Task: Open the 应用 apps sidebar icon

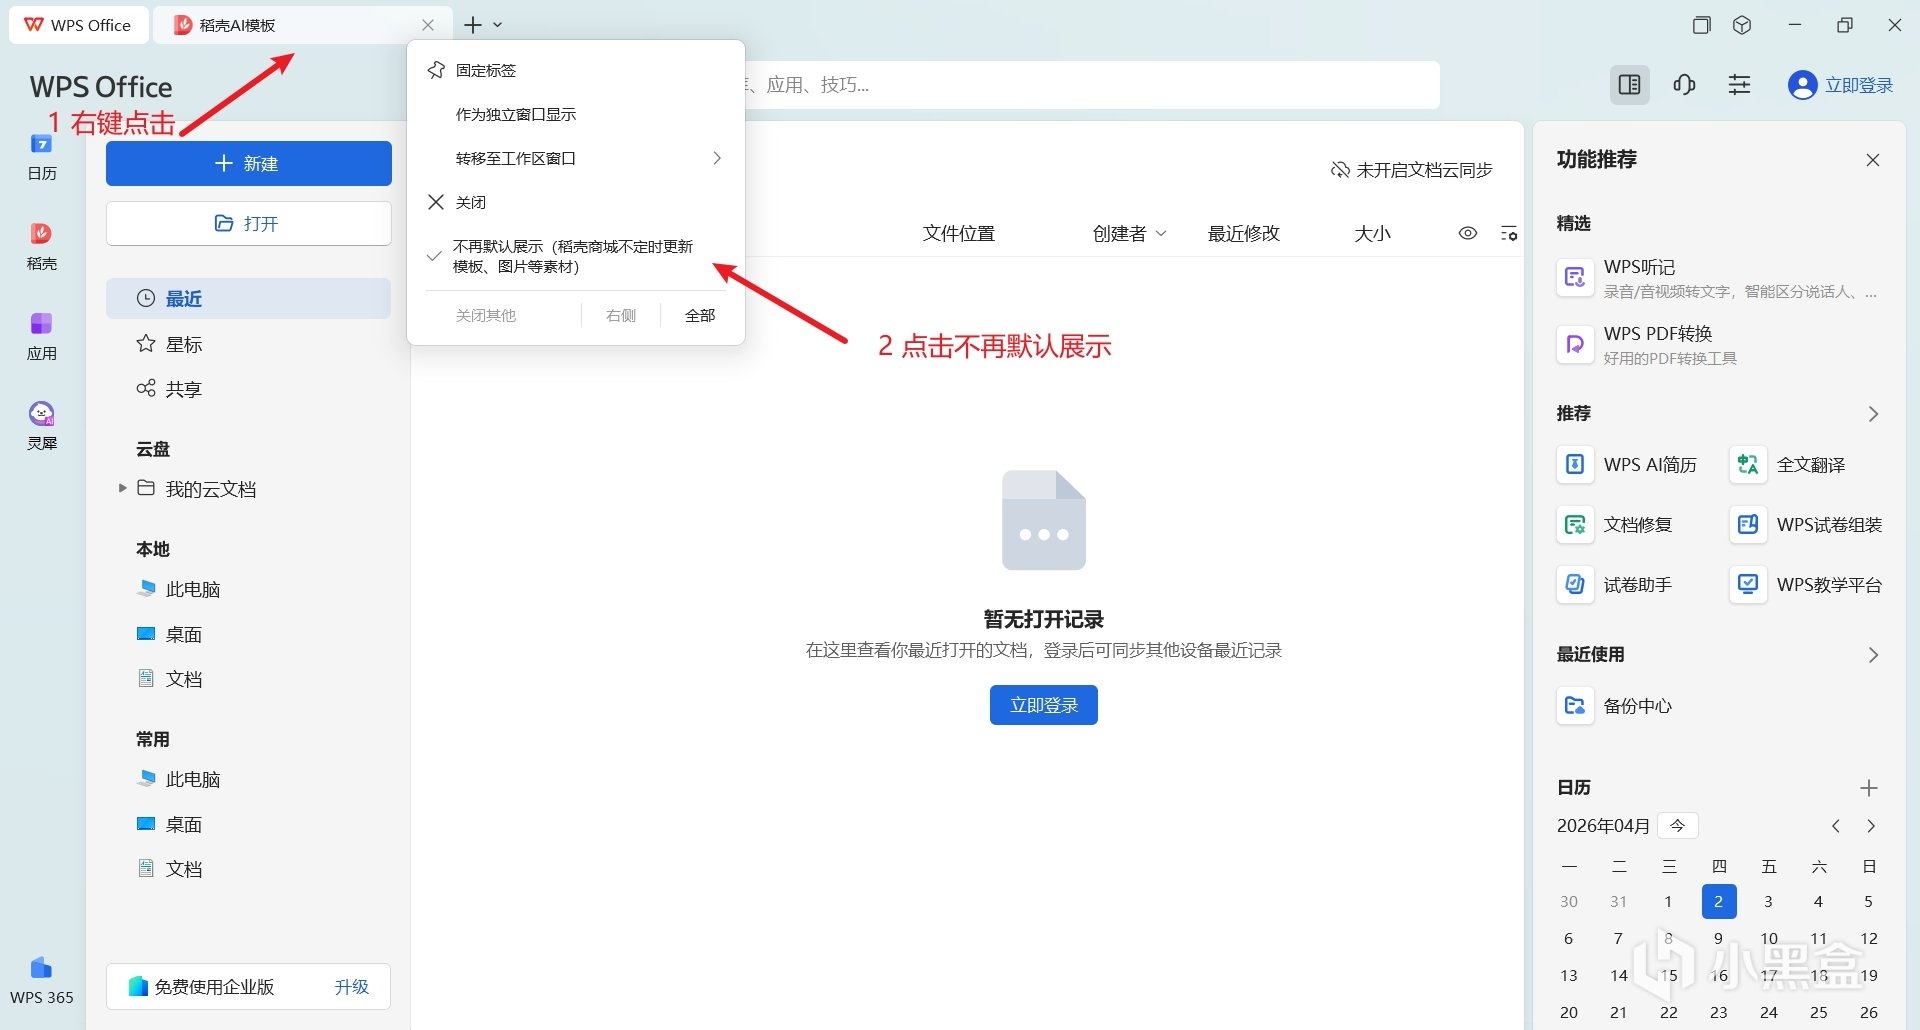Action: click(41, 337)
